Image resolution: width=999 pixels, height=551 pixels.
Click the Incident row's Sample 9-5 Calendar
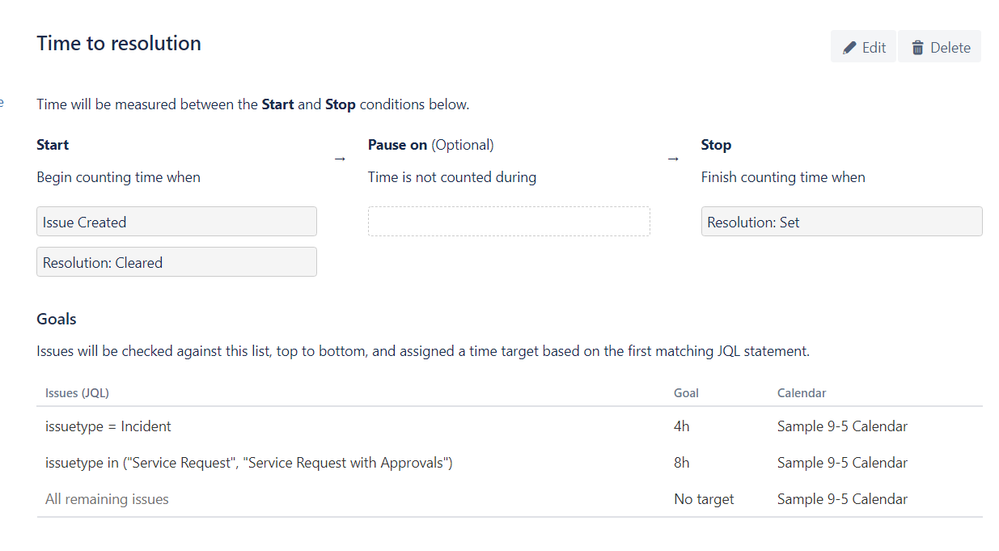click(842, 426)
